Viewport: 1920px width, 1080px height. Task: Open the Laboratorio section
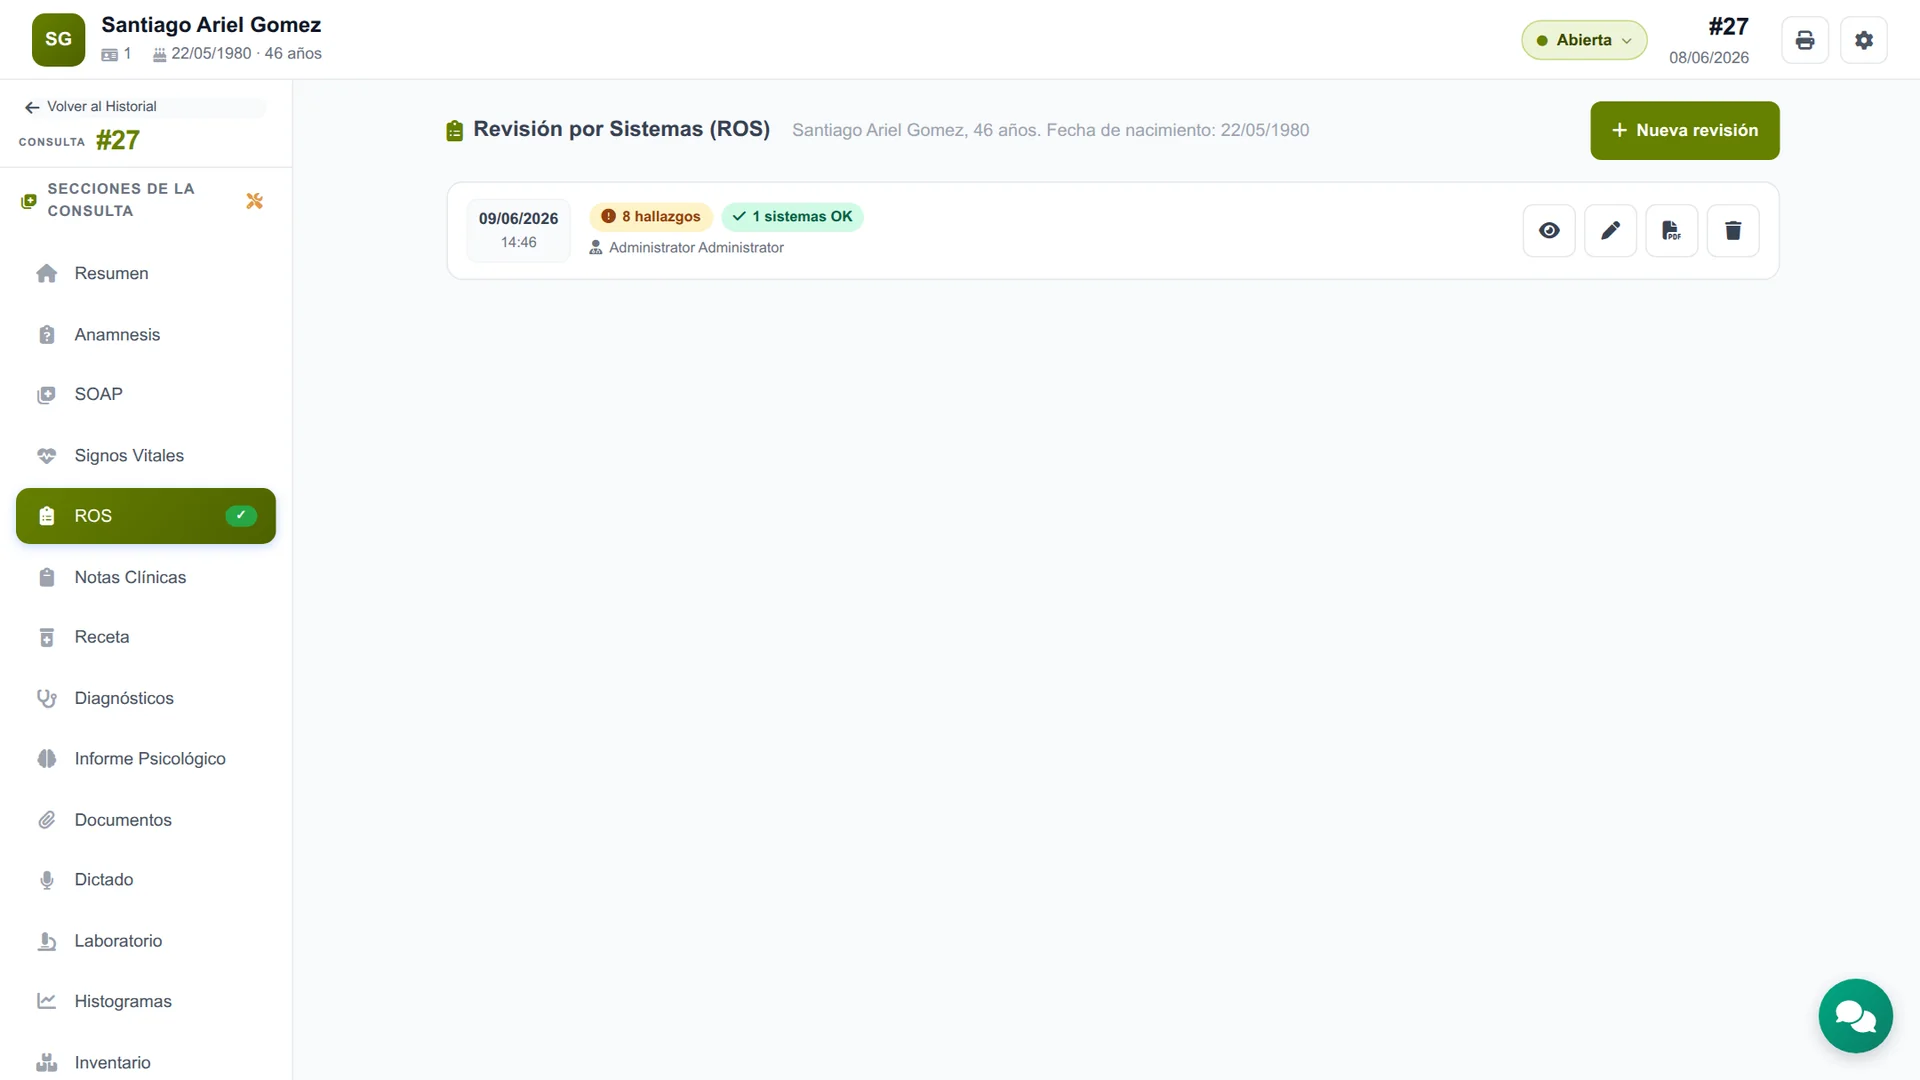pos(146,941)
